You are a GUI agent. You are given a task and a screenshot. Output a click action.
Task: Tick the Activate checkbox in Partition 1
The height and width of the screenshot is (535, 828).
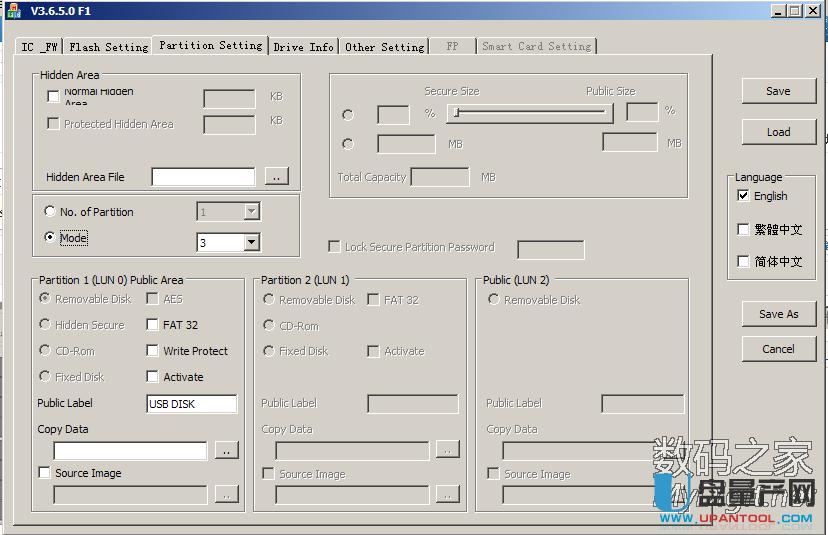(x=153, y=377)
